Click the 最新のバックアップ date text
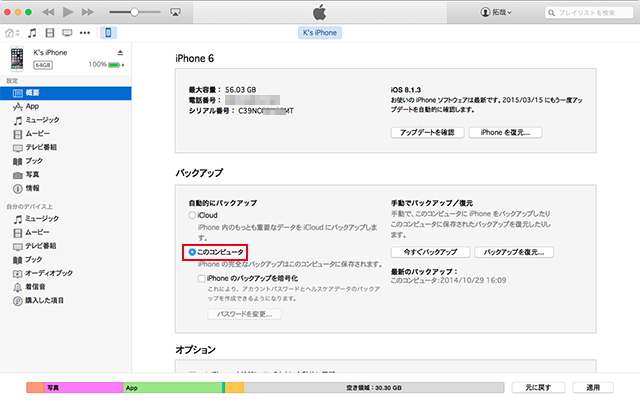This screenshot has height=402, width=640. [x=449, y=280]
